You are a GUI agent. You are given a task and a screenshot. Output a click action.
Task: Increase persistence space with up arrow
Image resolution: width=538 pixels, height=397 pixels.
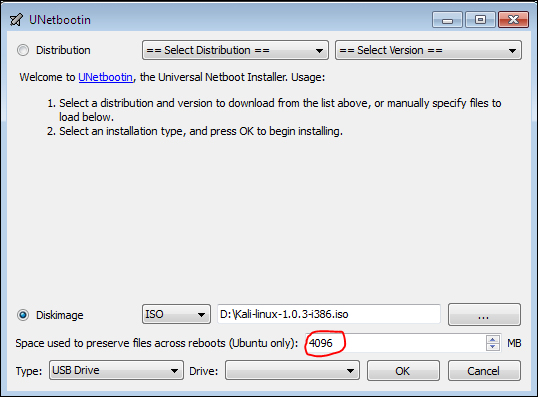pyautogui.click(x=493, y=339)
